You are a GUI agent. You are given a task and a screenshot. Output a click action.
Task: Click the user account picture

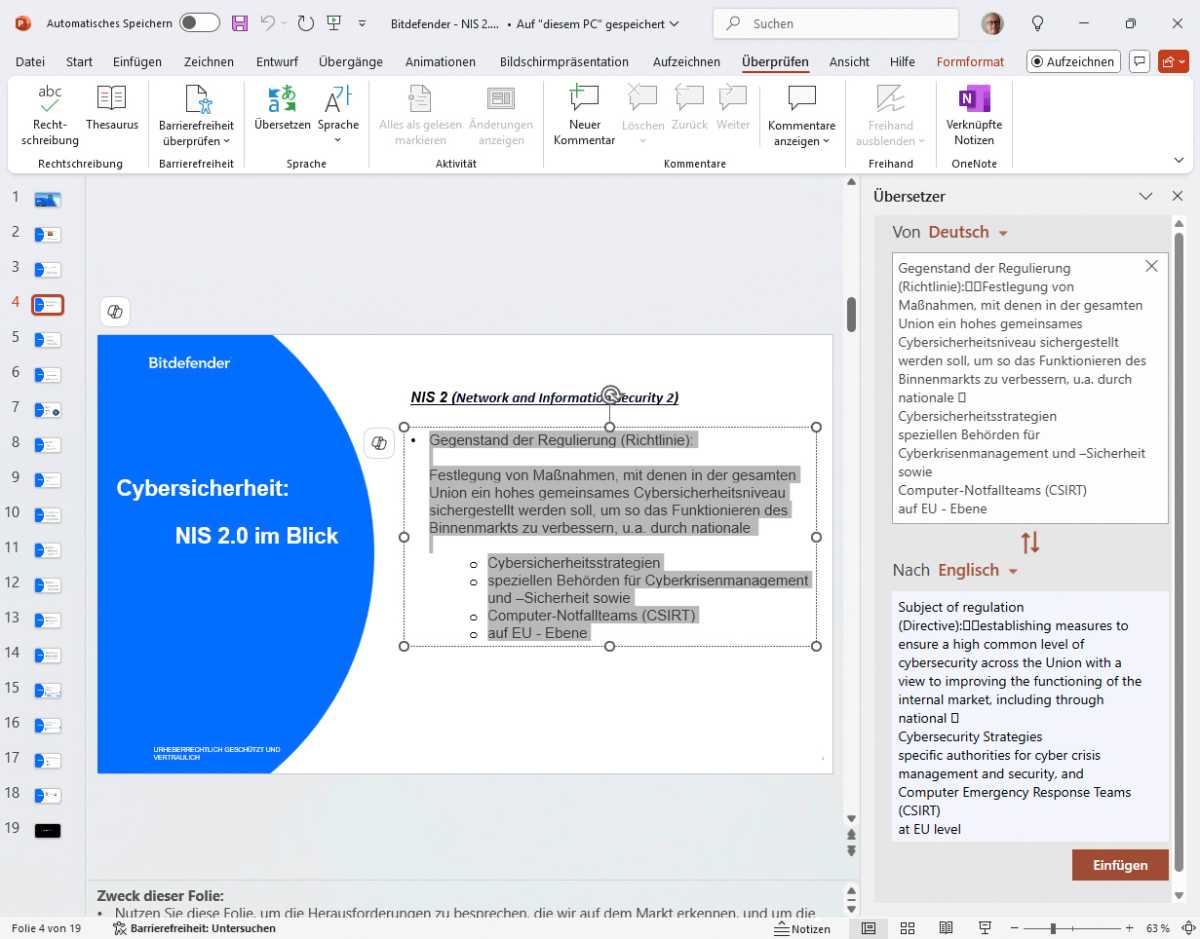(x=993, y=23)
